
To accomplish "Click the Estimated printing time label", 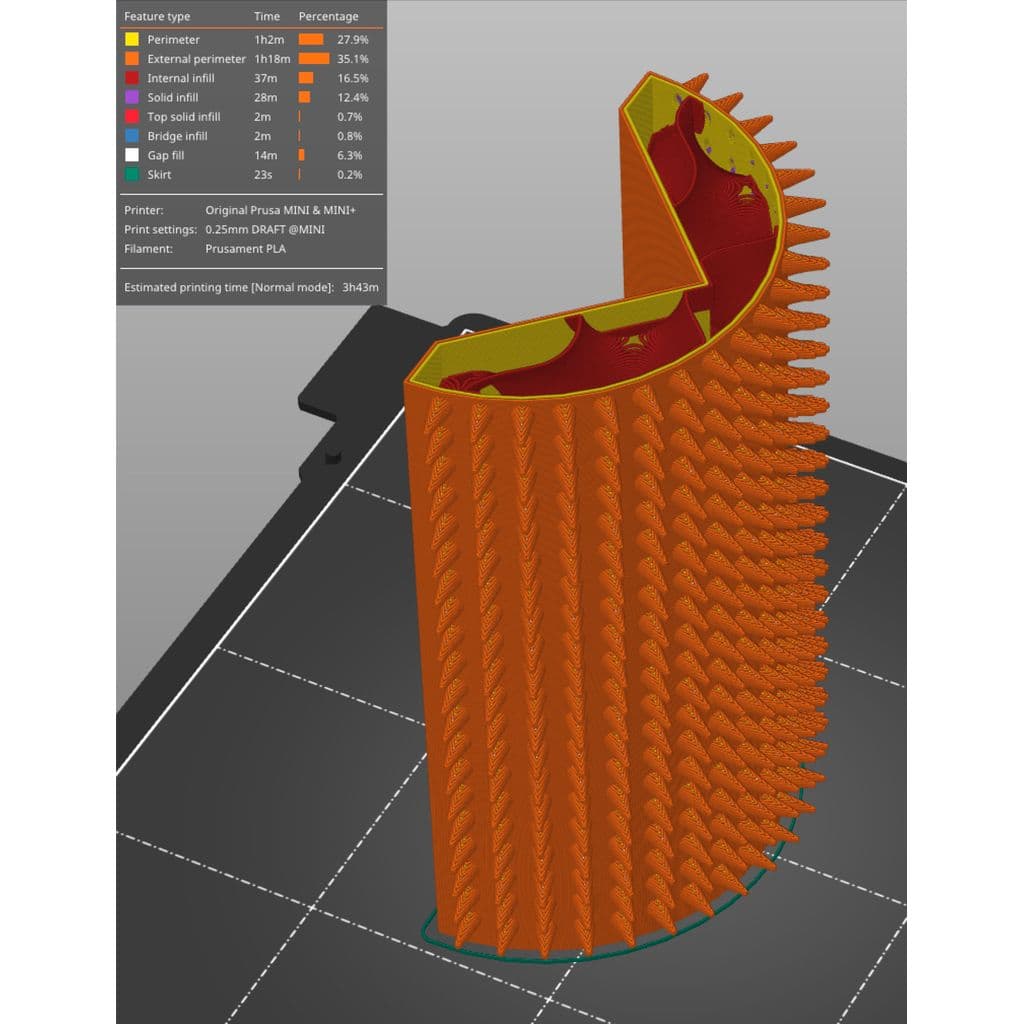I will tap(229, 287).
